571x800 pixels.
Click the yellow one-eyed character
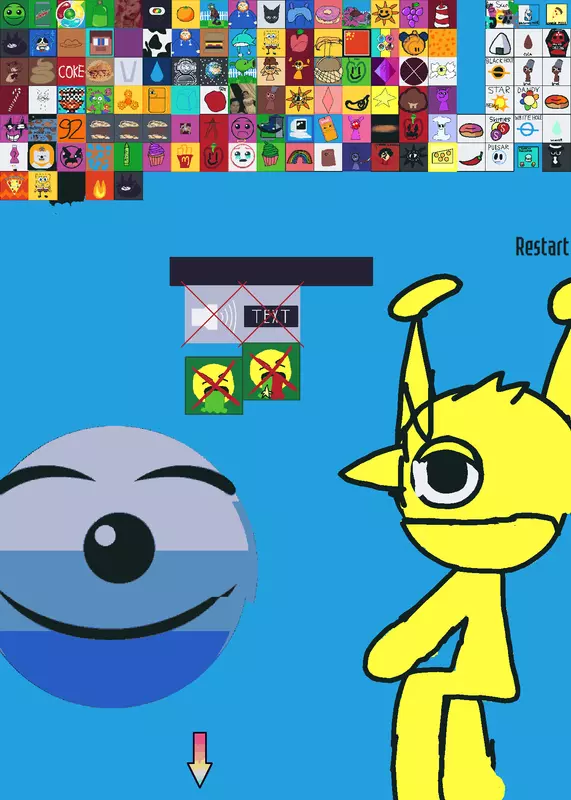tap(459, 536)
